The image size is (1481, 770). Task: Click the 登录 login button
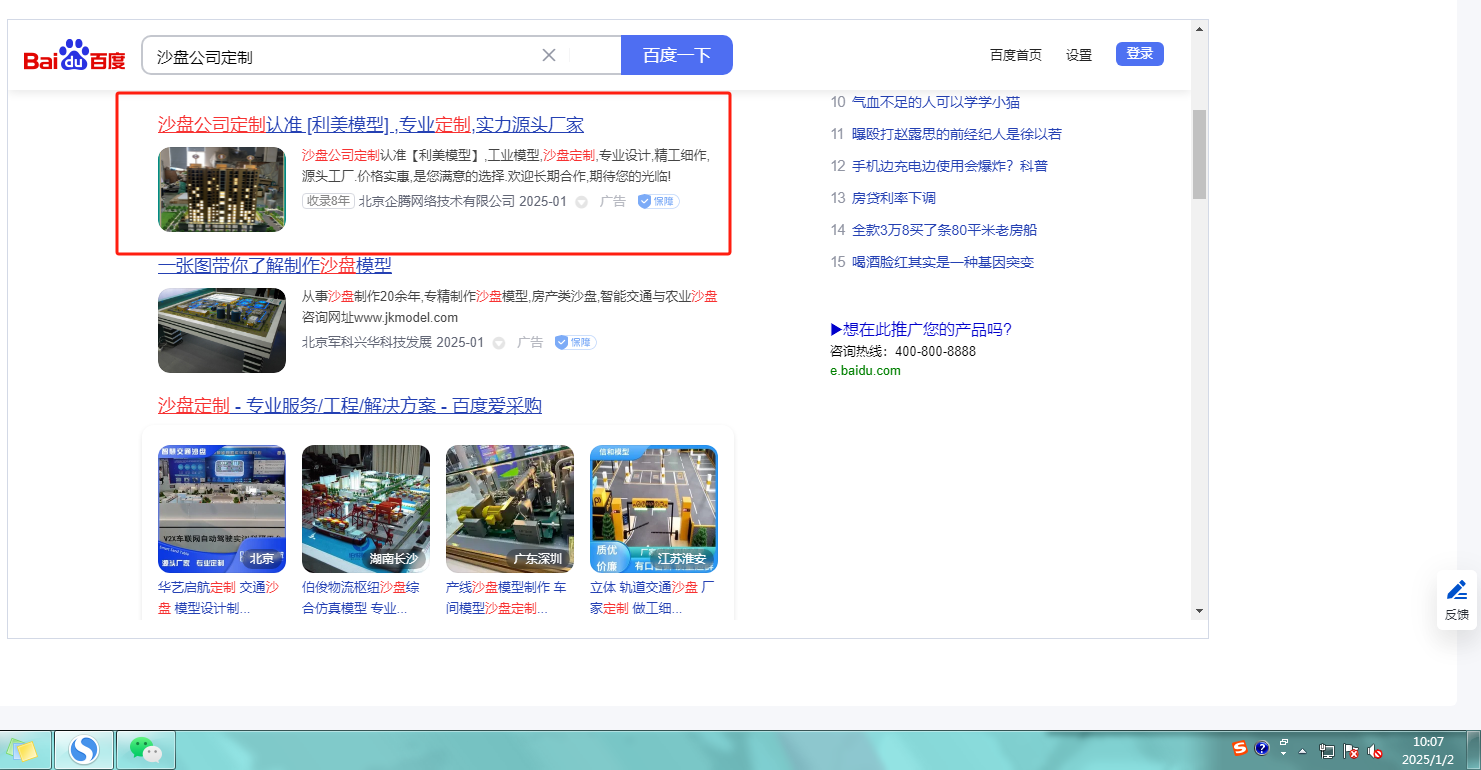coord(1139,54)
